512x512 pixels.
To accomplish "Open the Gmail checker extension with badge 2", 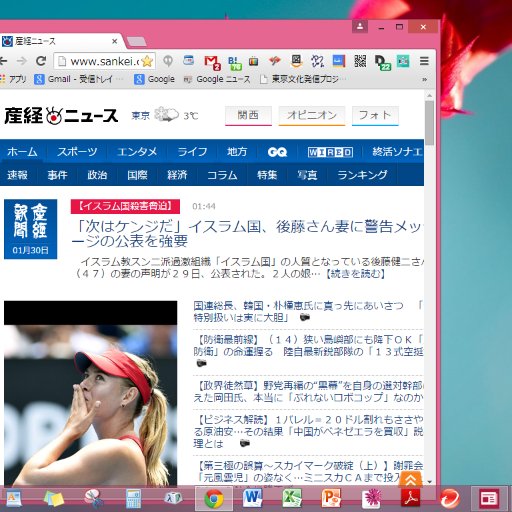I will [x=212, y=62].
